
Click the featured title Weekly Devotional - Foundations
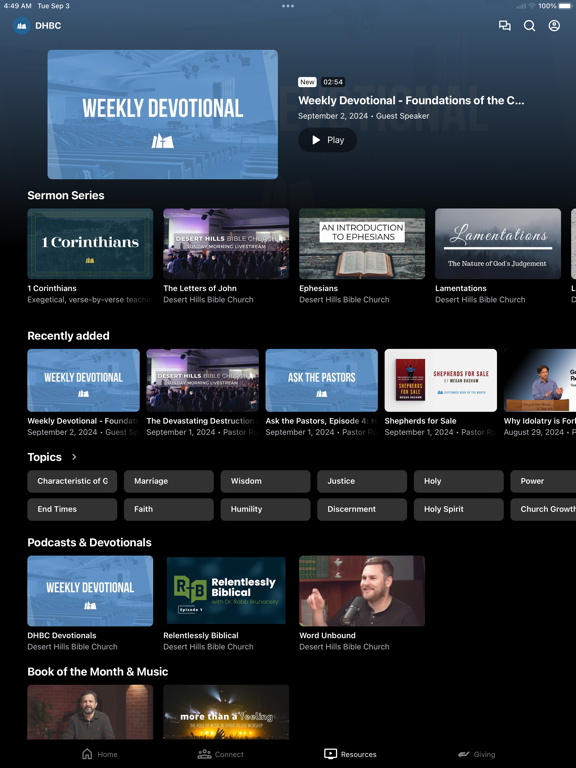tap(411, 100)
